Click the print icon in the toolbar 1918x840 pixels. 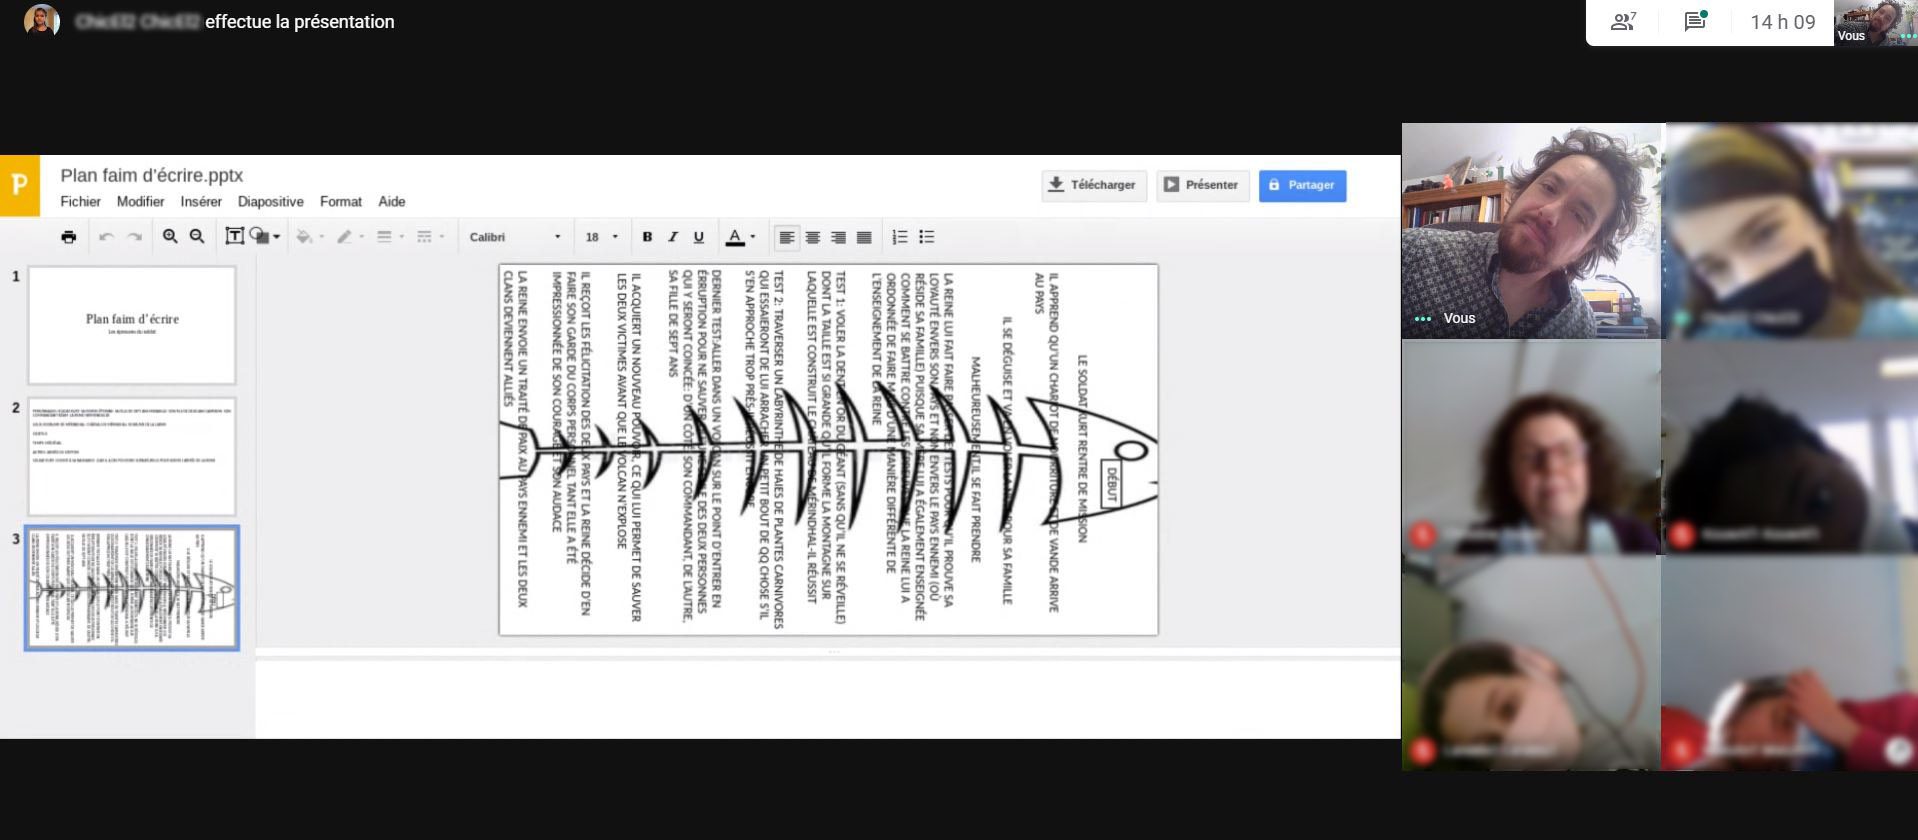click(x=68, y=237)
